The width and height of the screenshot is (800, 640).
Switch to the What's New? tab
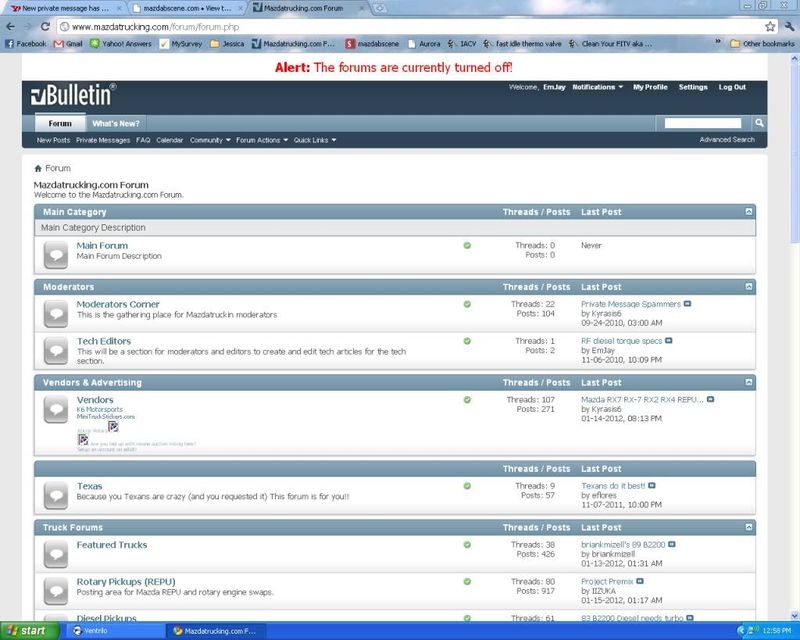tap(115, 123)
